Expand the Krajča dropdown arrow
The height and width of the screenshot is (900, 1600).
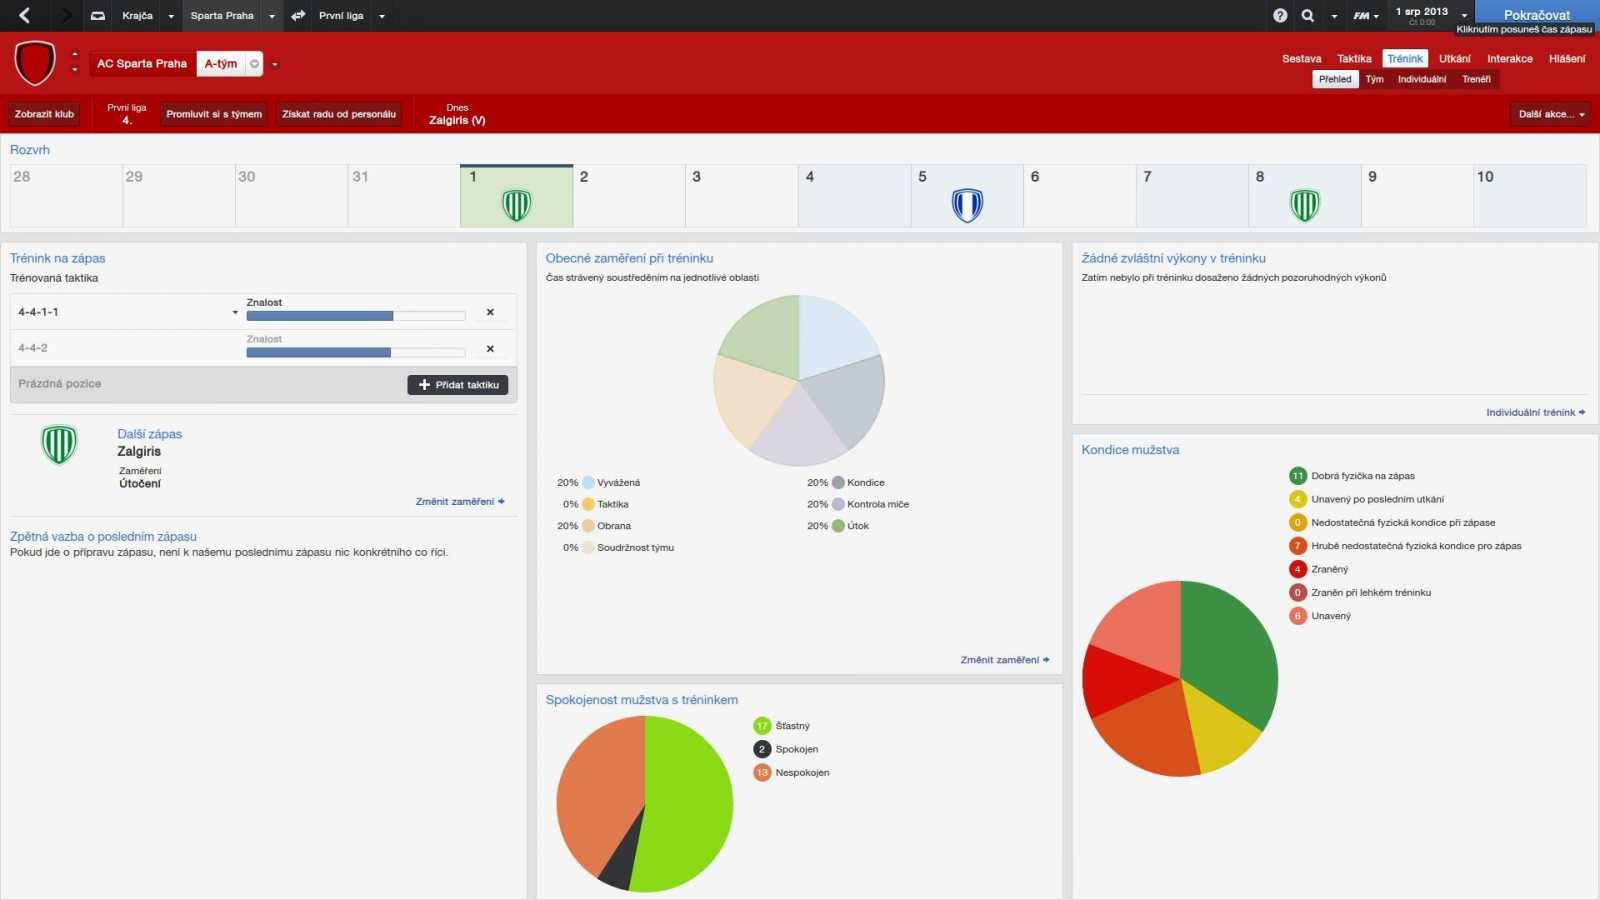171,16
